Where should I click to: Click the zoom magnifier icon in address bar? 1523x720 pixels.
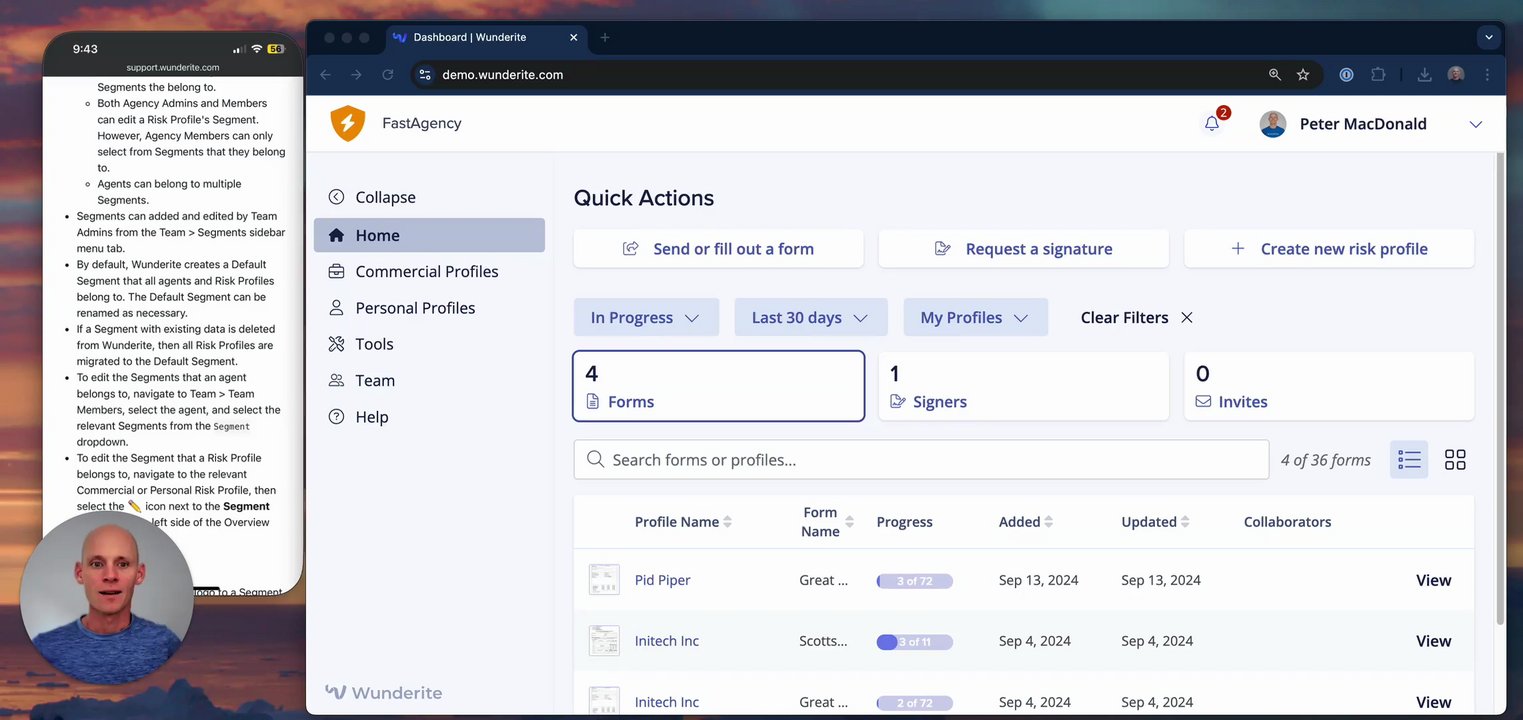[1275, 75]
